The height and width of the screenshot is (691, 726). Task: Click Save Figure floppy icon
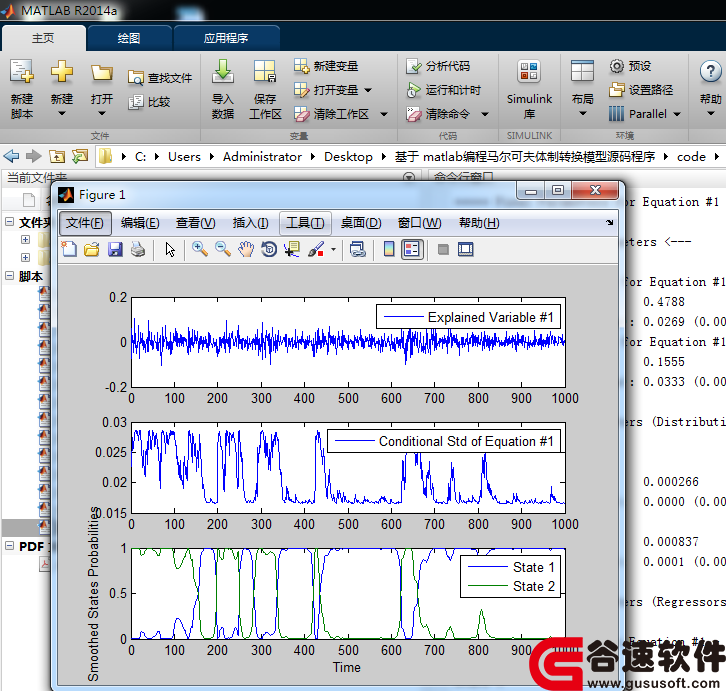[x=115, y=250]
